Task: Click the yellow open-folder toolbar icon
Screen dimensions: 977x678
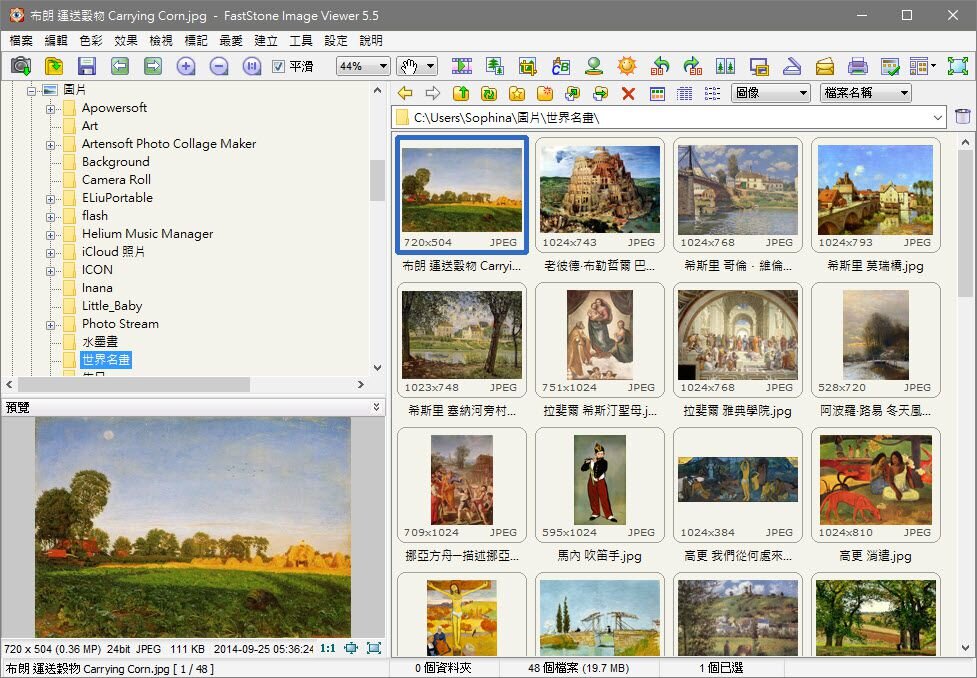Action: pos(54,65)
